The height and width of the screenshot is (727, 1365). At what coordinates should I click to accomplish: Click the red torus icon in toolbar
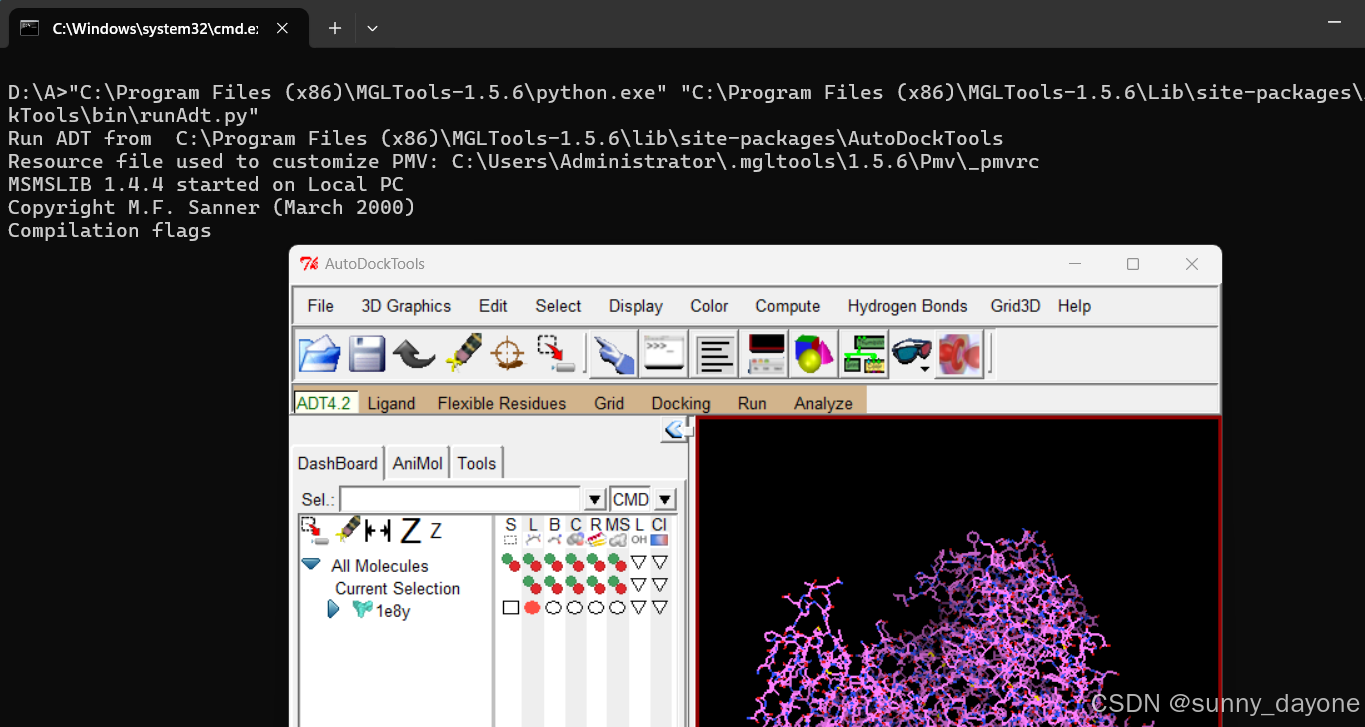(x=960, y=354)
